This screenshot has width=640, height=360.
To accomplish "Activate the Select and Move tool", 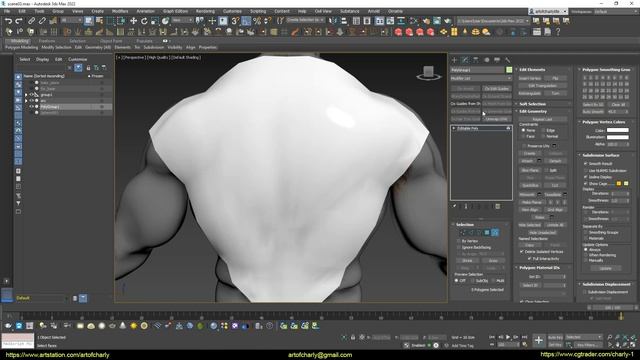I will 133,21.
